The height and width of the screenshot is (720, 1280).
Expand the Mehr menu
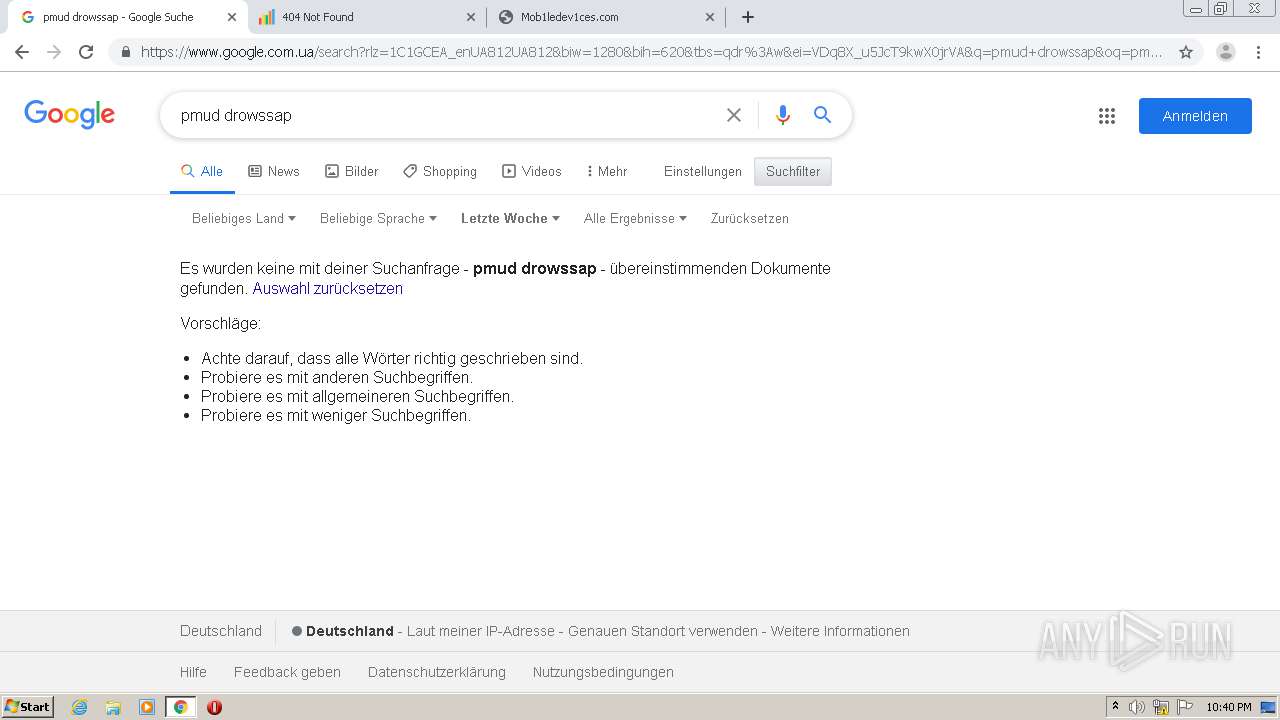click(x=607, y=171)
